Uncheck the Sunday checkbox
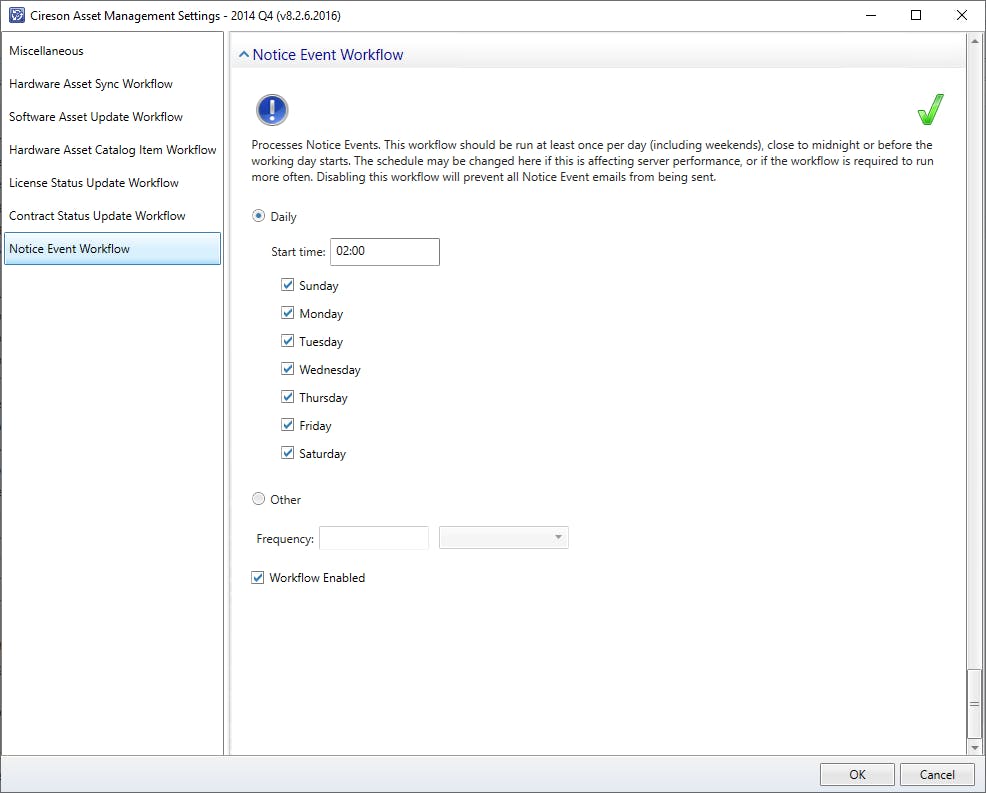 [x=288, y=285]
